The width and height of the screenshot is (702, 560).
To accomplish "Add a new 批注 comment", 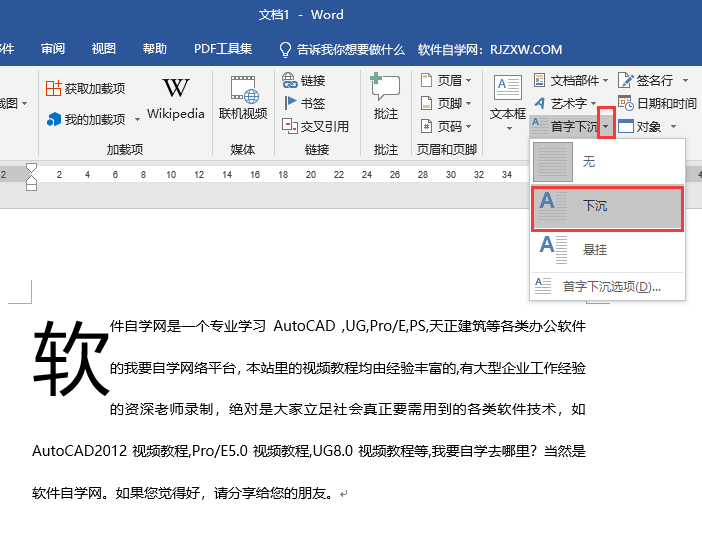I will coord(385,97).
